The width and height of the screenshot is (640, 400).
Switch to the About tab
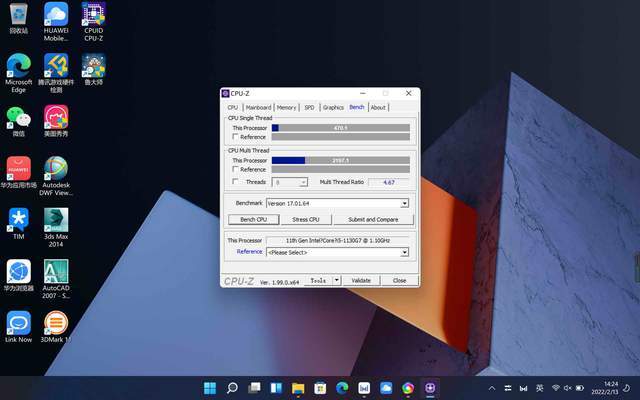point(378,107)
